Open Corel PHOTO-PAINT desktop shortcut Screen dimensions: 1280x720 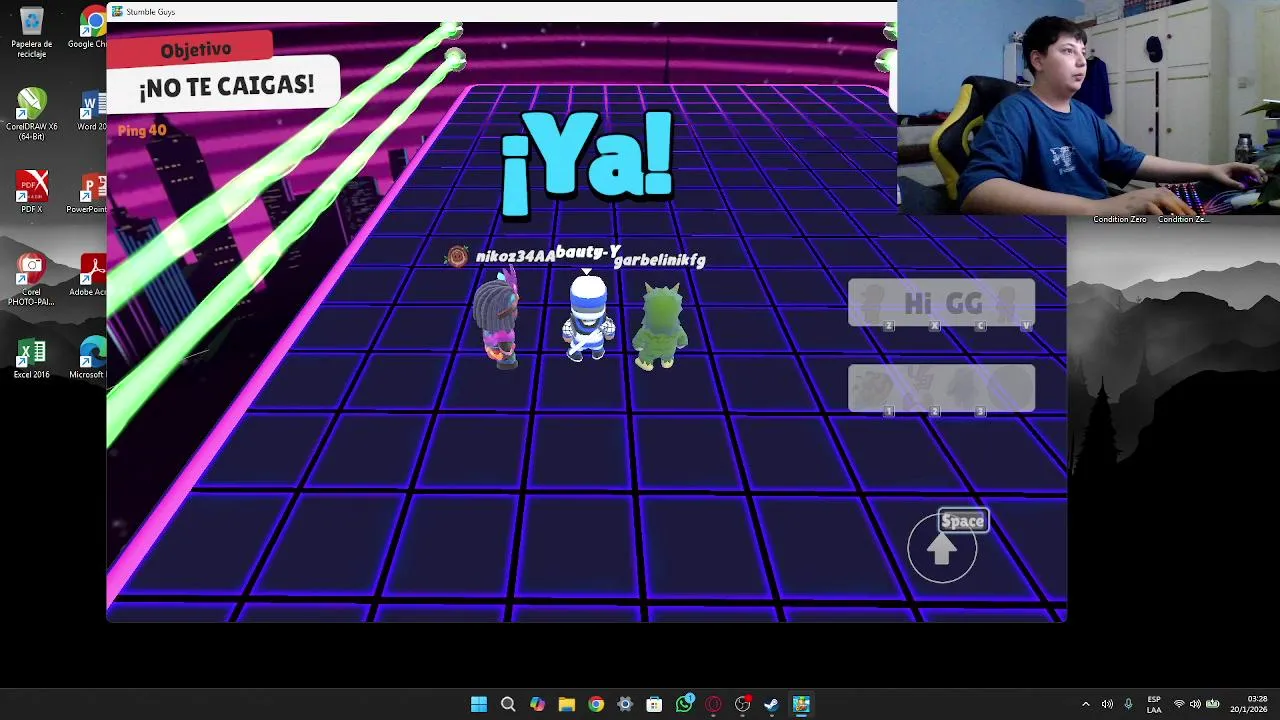[x=32, y=280]
